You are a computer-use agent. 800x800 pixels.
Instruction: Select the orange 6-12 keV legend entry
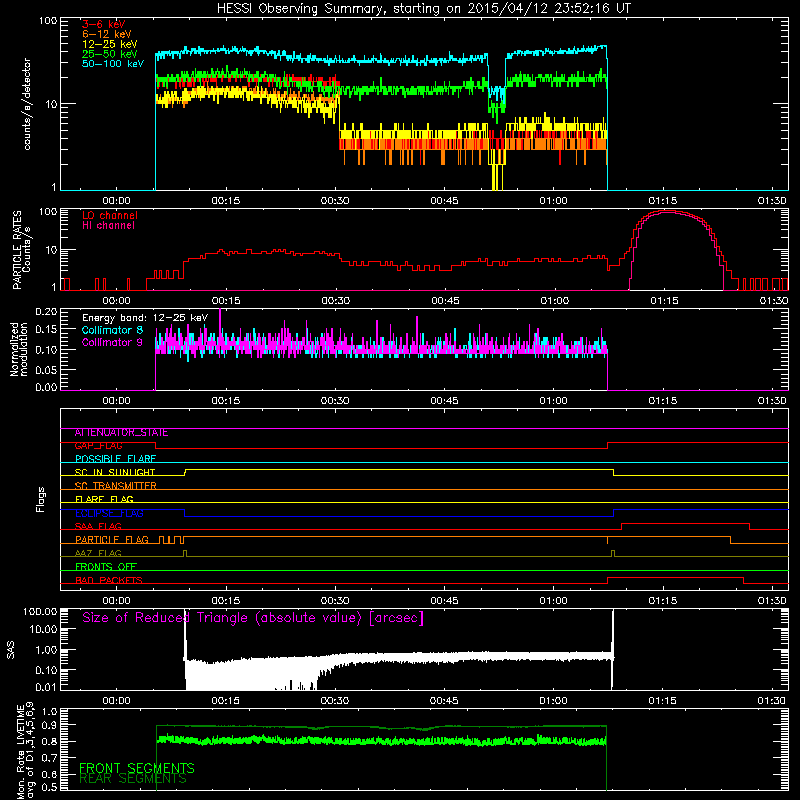point(107,34)
